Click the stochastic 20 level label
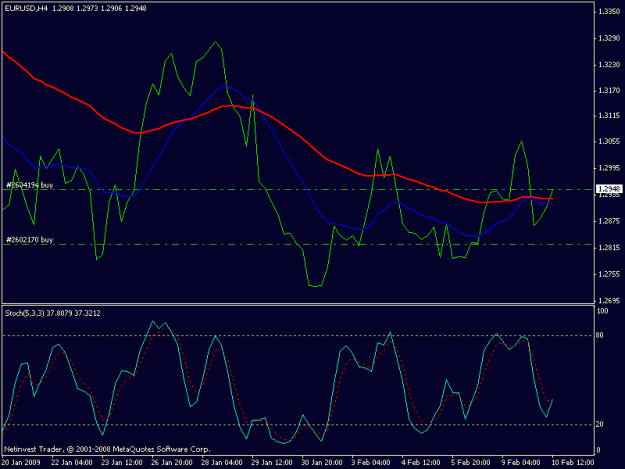 [x=599, y=425]
